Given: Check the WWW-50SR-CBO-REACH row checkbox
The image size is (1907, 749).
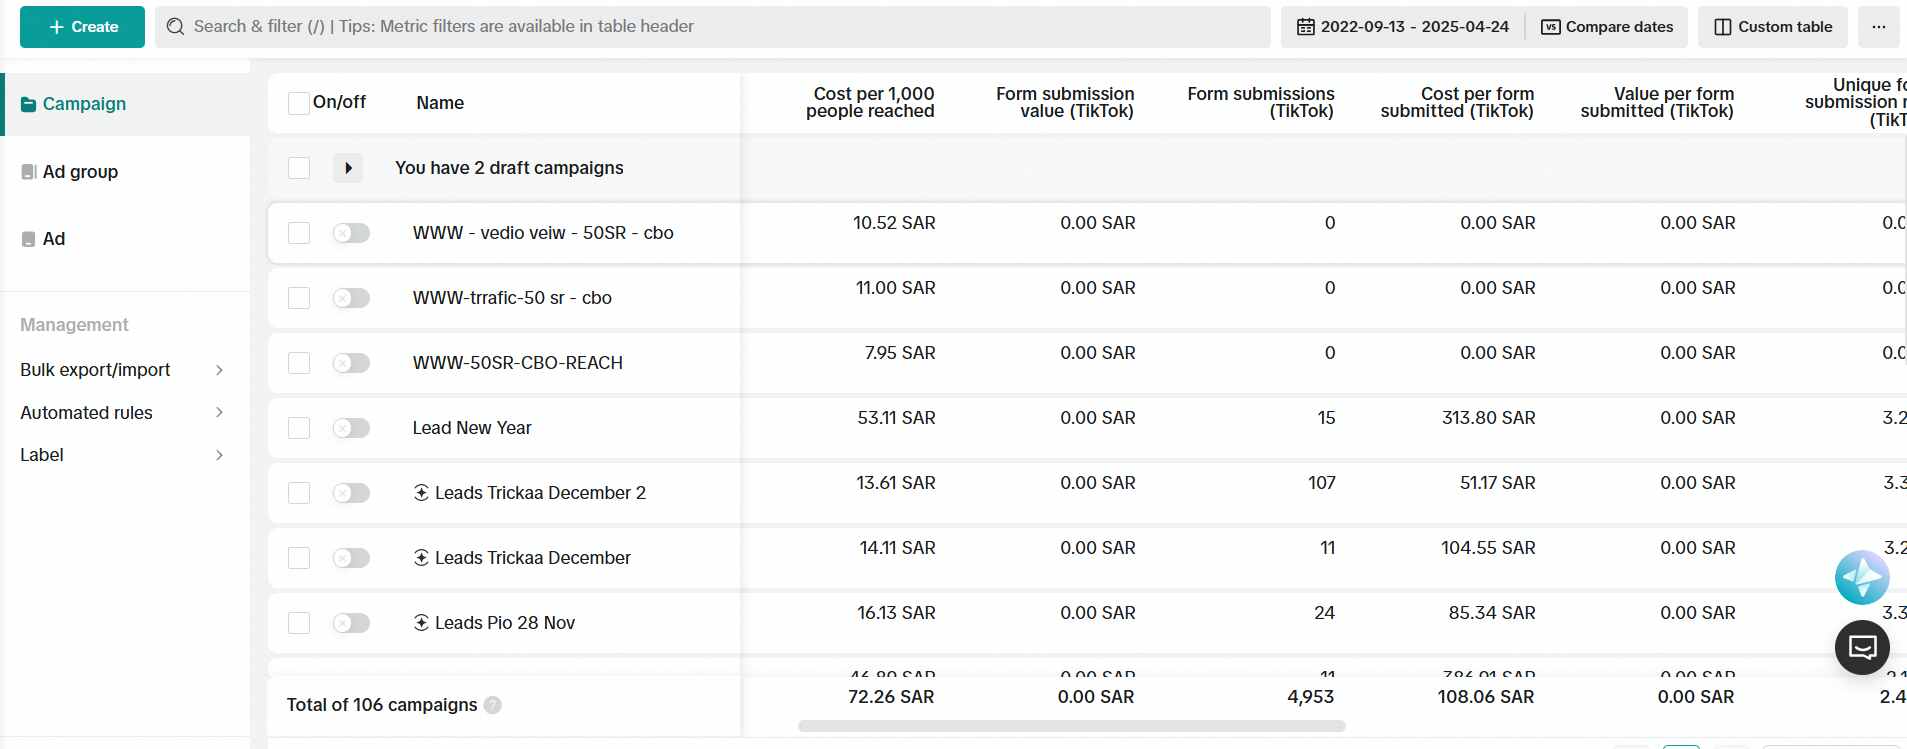Looking at the screenshot, I should coord(299,363).
